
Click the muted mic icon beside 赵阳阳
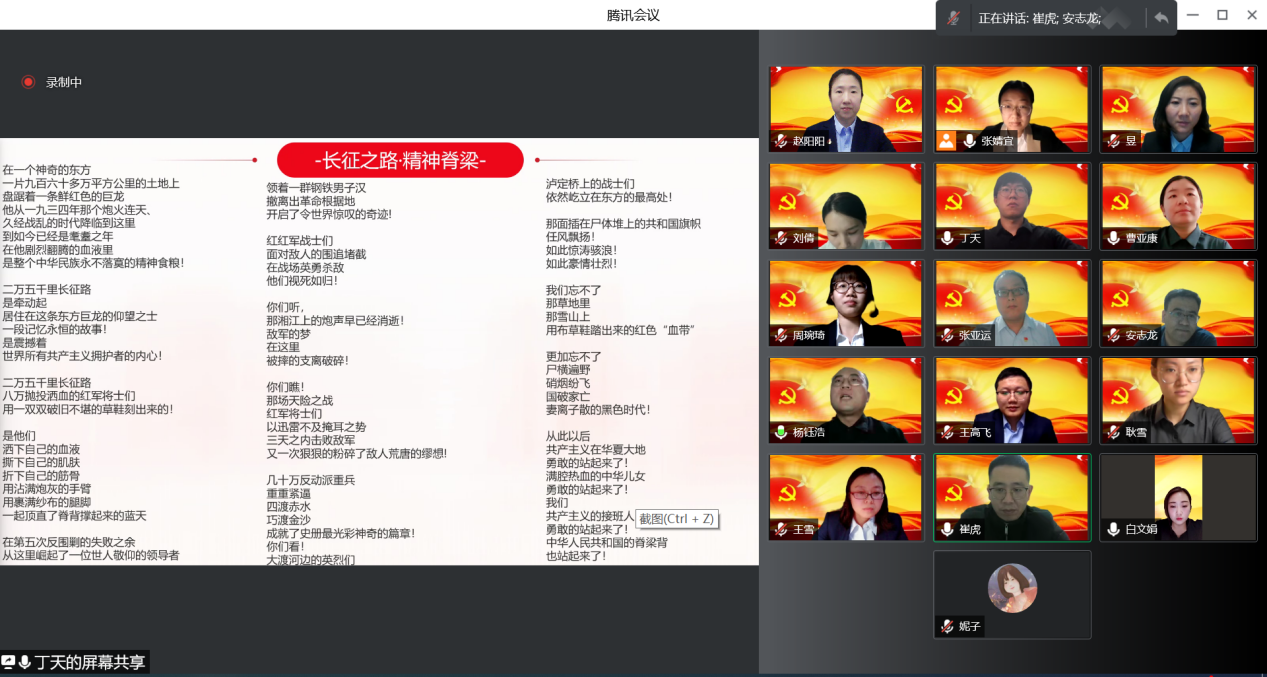tap(781, 141)
